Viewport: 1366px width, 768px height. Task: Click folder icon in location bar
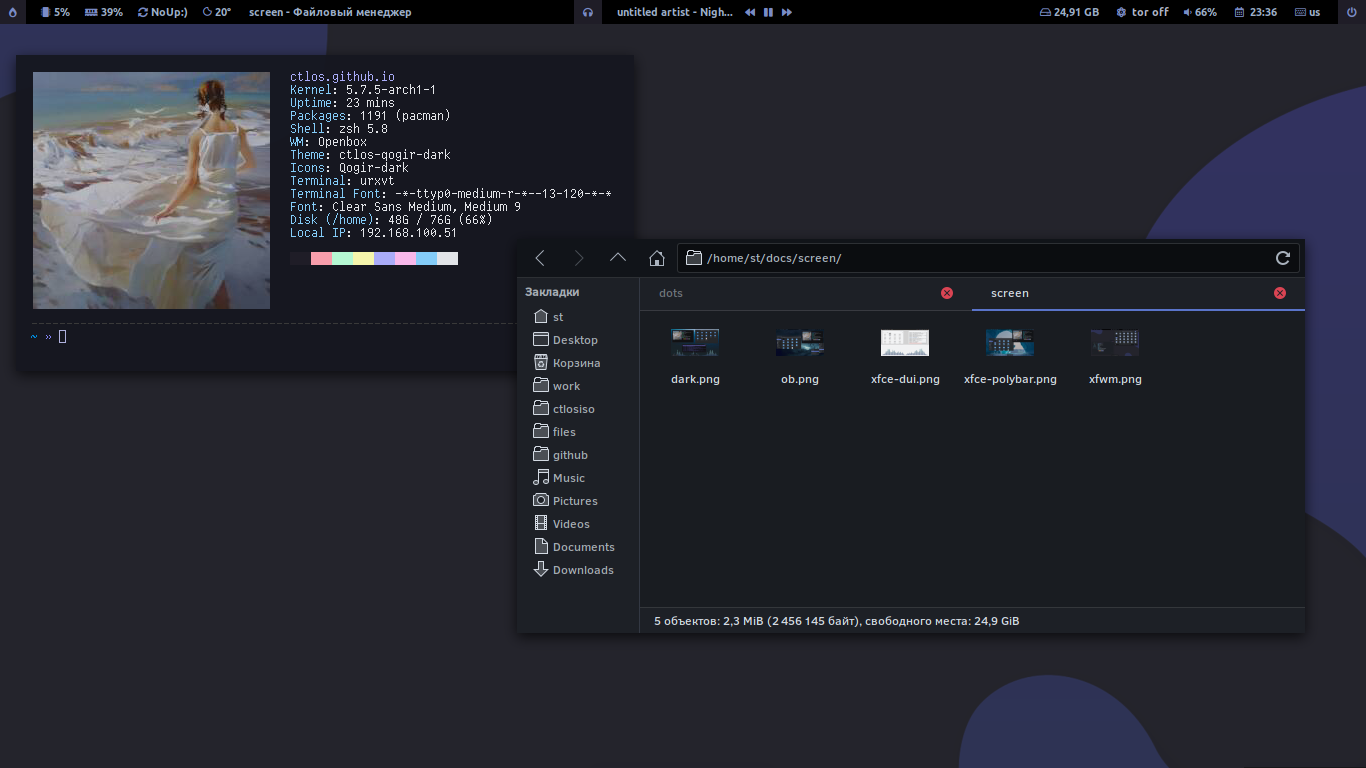(x=693, y=258)
